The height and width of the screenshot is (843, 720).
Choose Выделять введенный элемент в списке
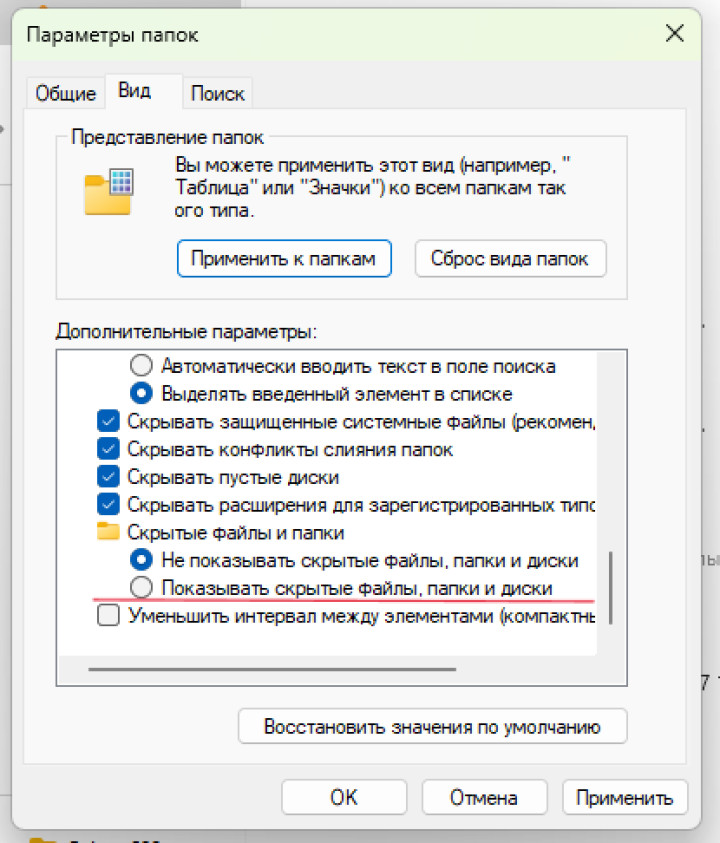(143, 394)
